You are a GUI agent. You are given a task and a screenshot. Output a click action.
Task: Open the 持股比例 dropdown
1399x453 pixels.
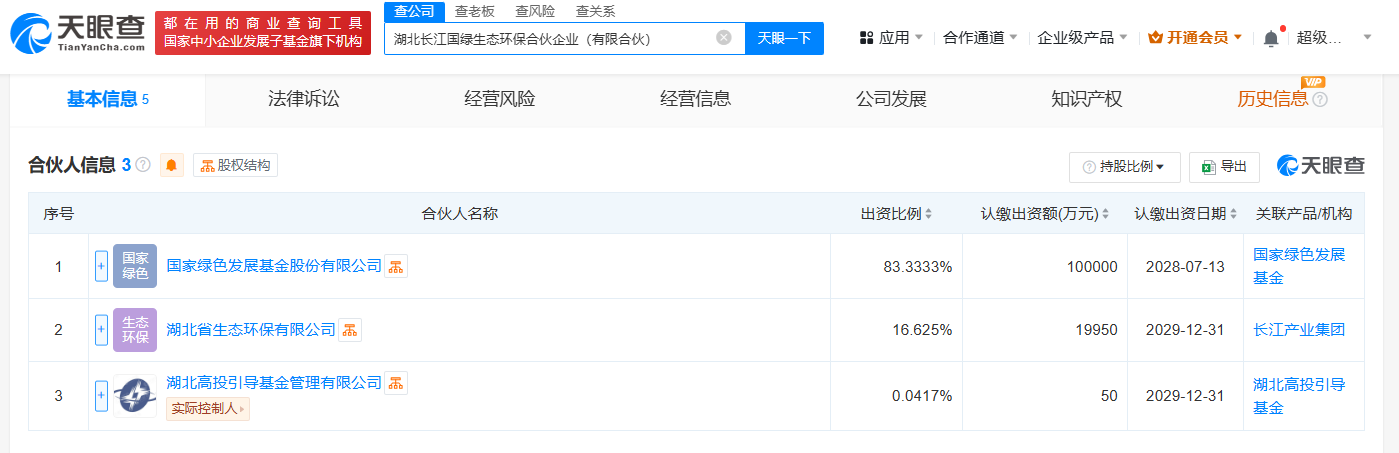pyautogui.click(x=1125, y=167)
